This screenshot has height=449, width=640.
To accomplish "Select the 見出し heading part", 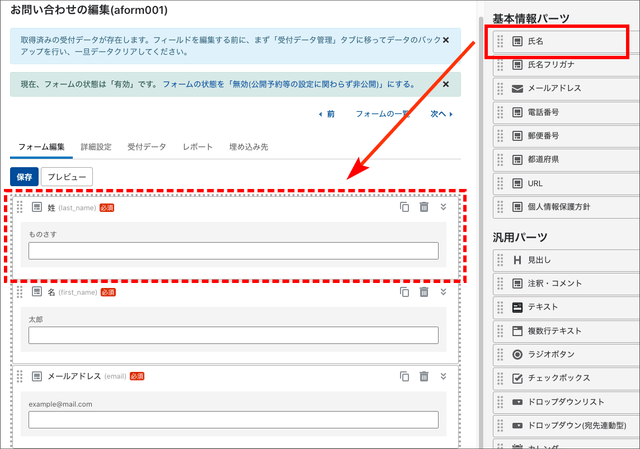I will 566,260.
